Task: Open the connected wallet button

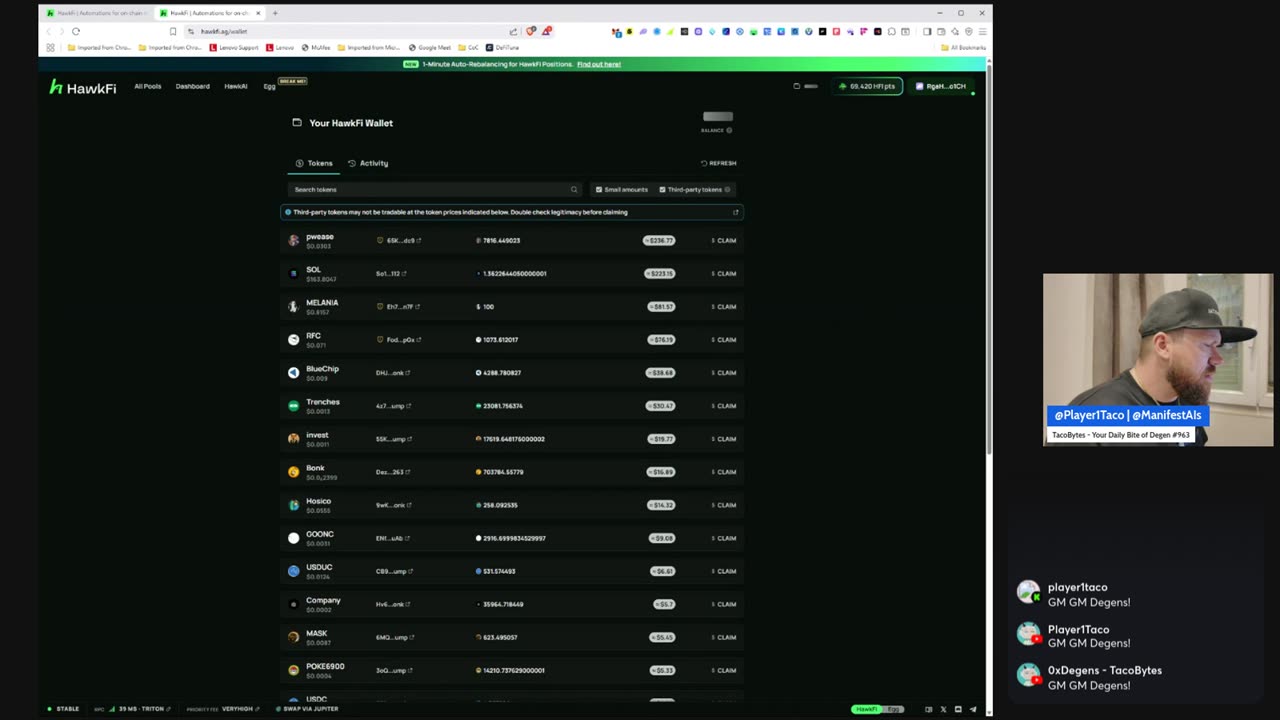Action: (x=942, y=86)
